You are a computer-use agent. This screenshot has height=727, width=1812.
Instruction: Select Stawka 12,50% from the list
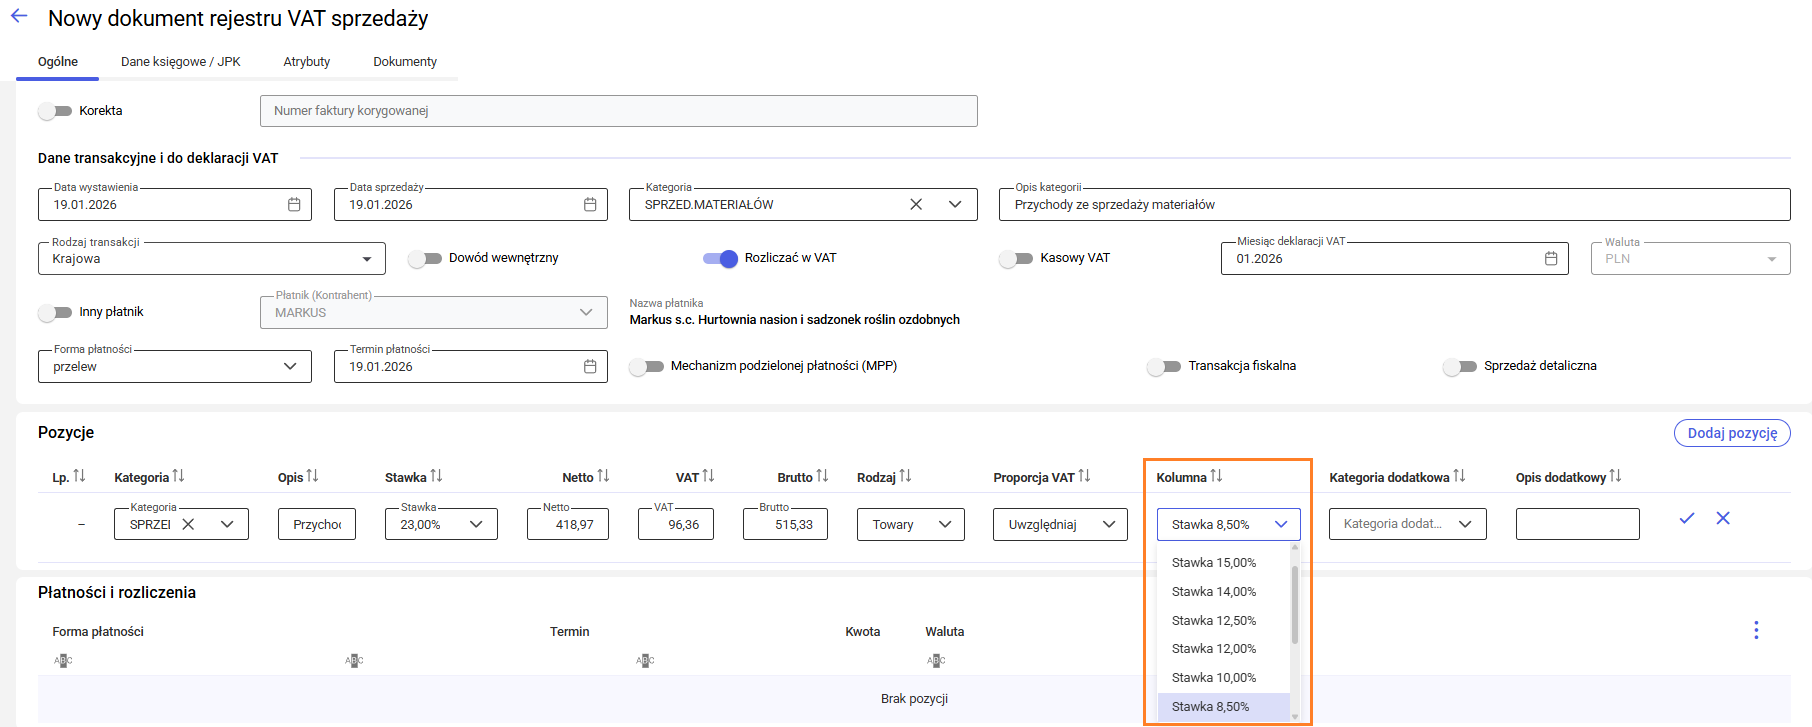pyautogui.click(x=1213, y=620)
